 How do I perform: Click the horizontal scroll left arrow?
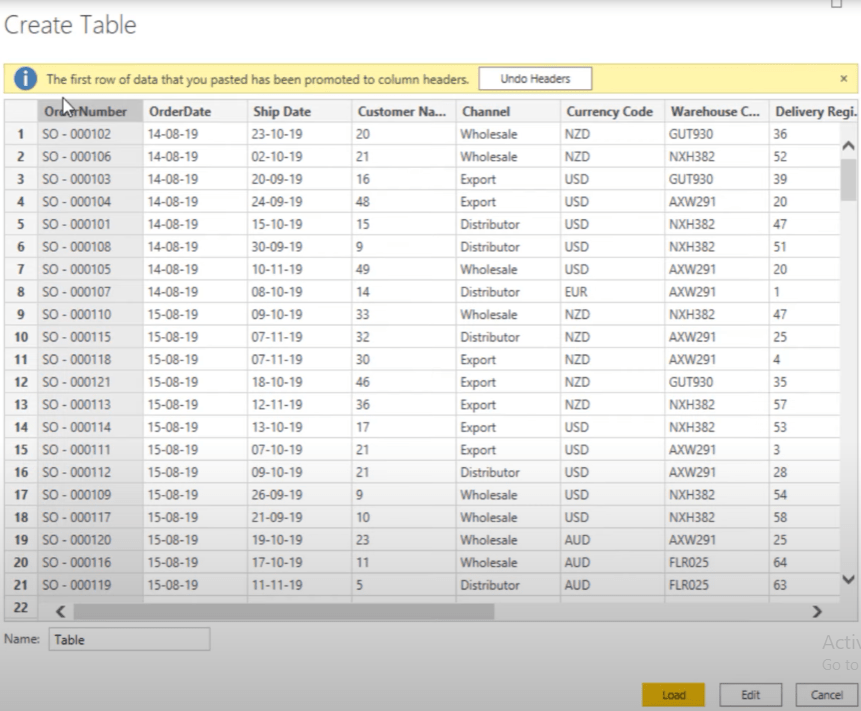tap(60, 611)
